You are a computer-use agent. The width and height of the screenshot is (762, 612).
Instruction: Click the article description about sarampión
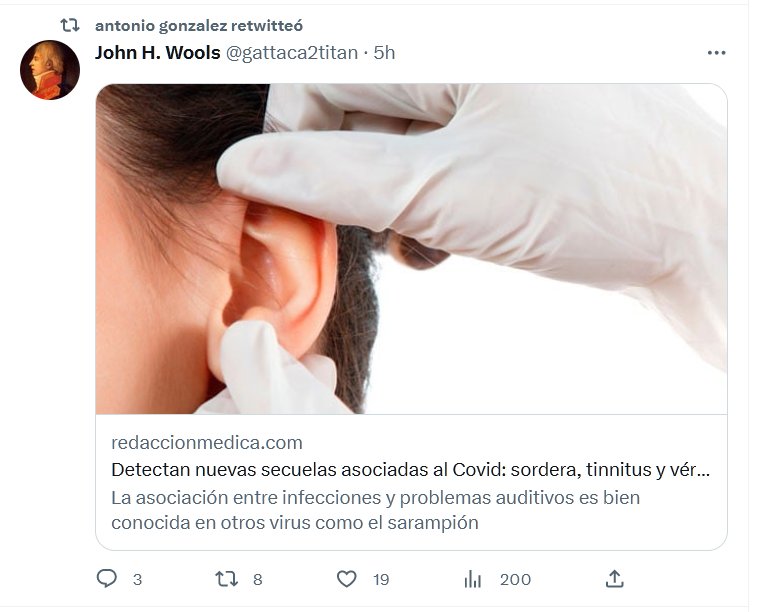pyautogui.click(x=375, y=510)
